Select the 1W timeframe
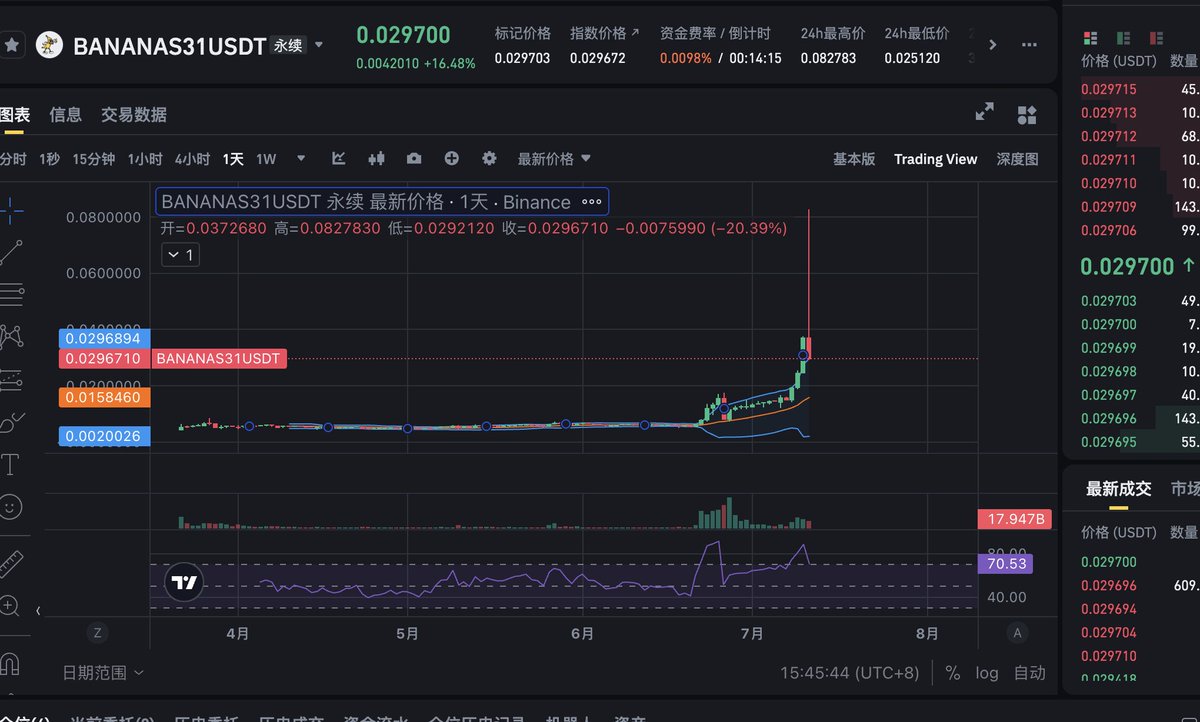 click(x=266, y=159)
